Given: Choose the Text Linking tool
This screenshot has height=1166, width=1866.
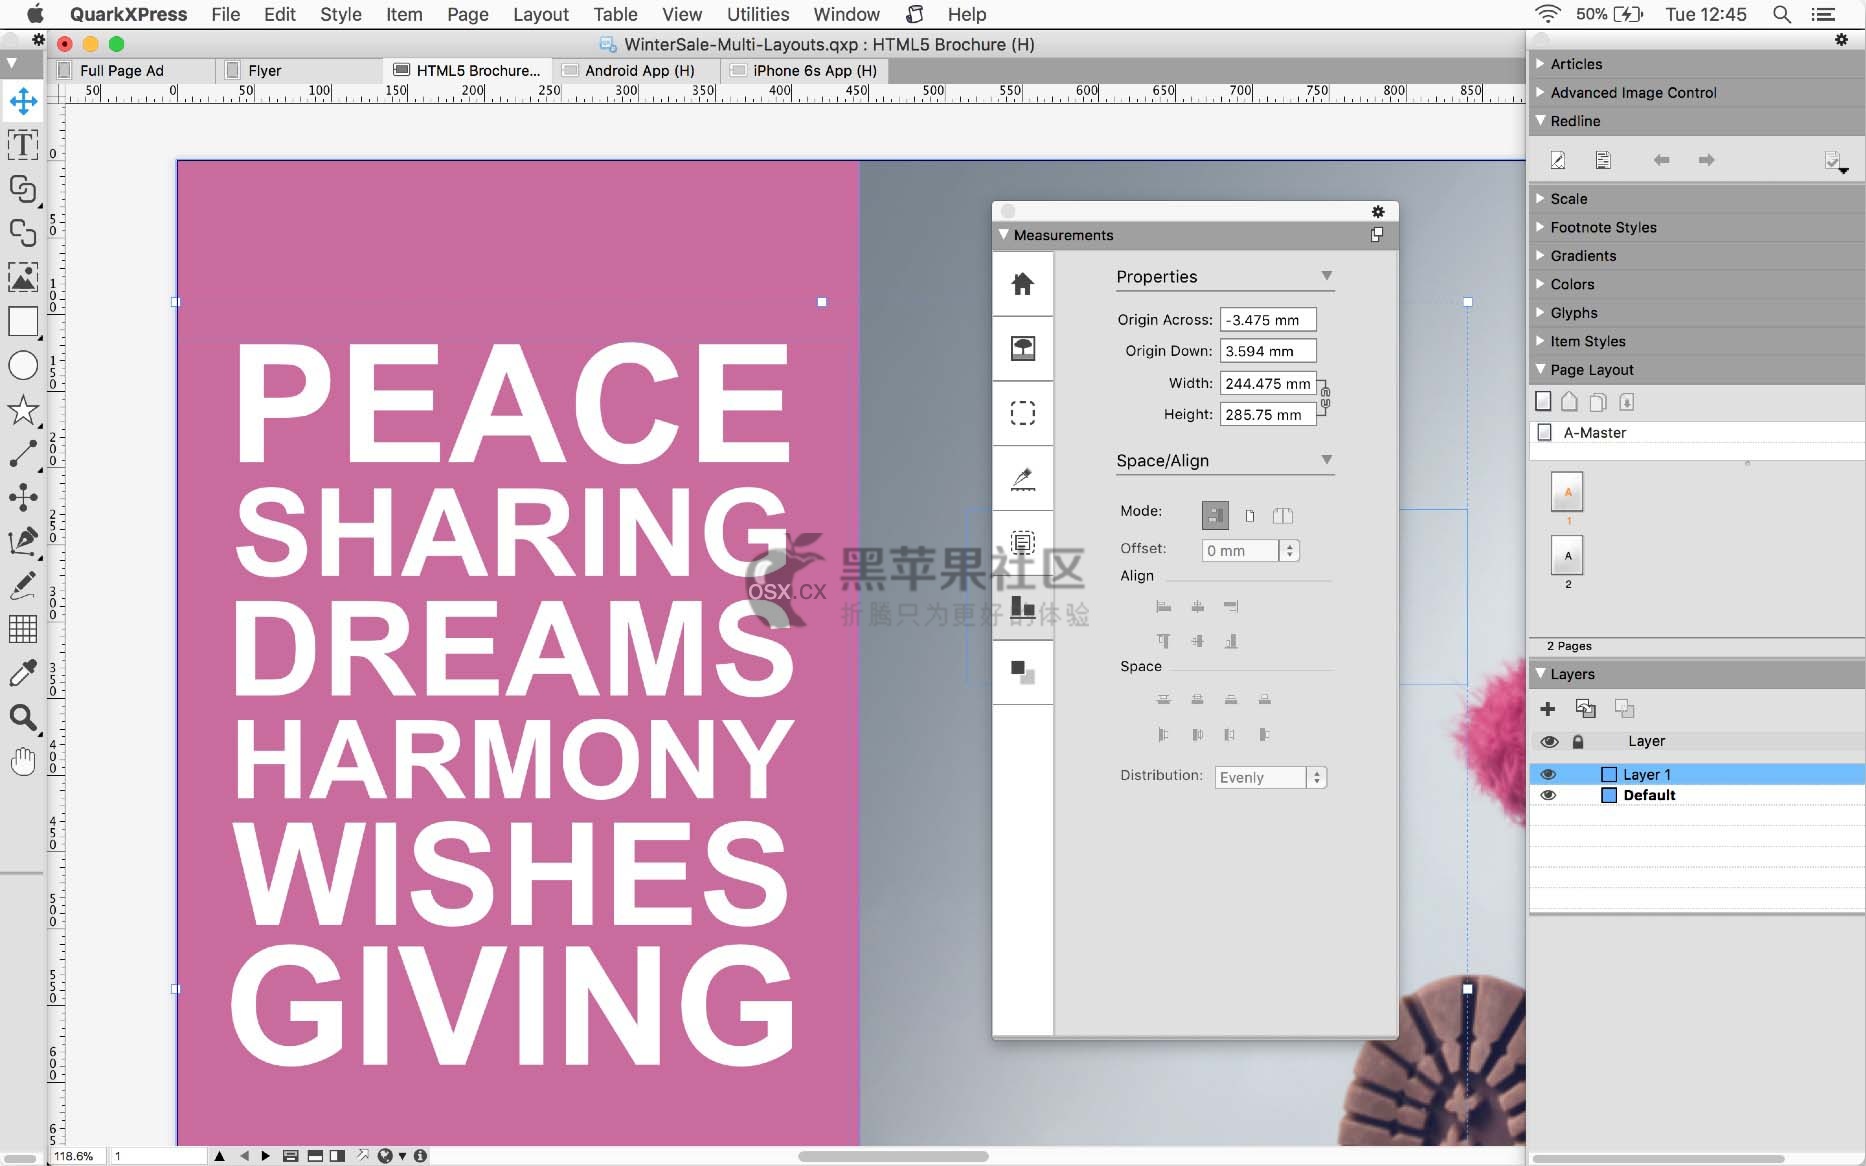Looking at the screenshot, I should click(x=23, y=189).
